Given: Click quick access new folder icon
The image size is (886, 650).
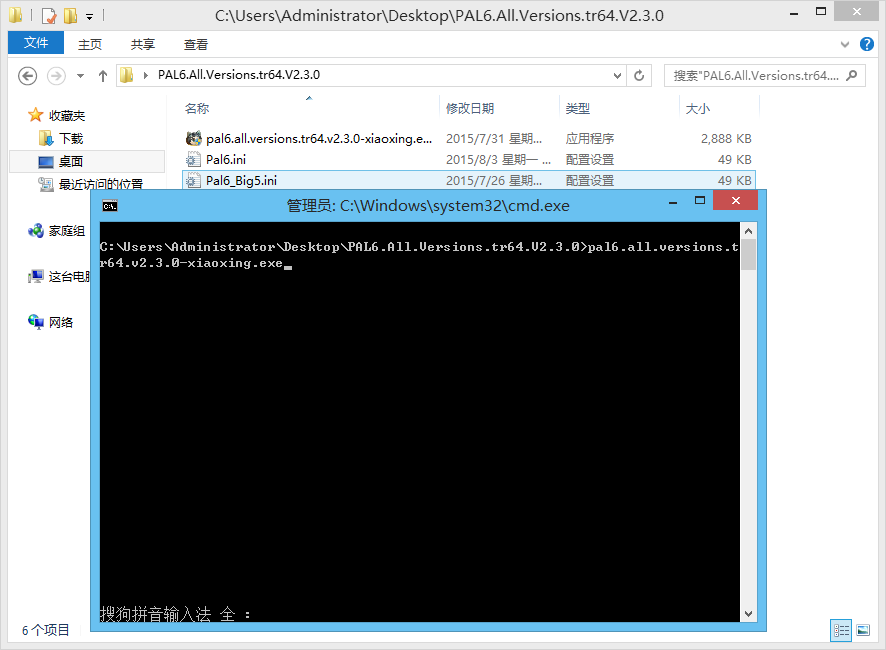Looking at the screenshot, I should coord(71,15).
